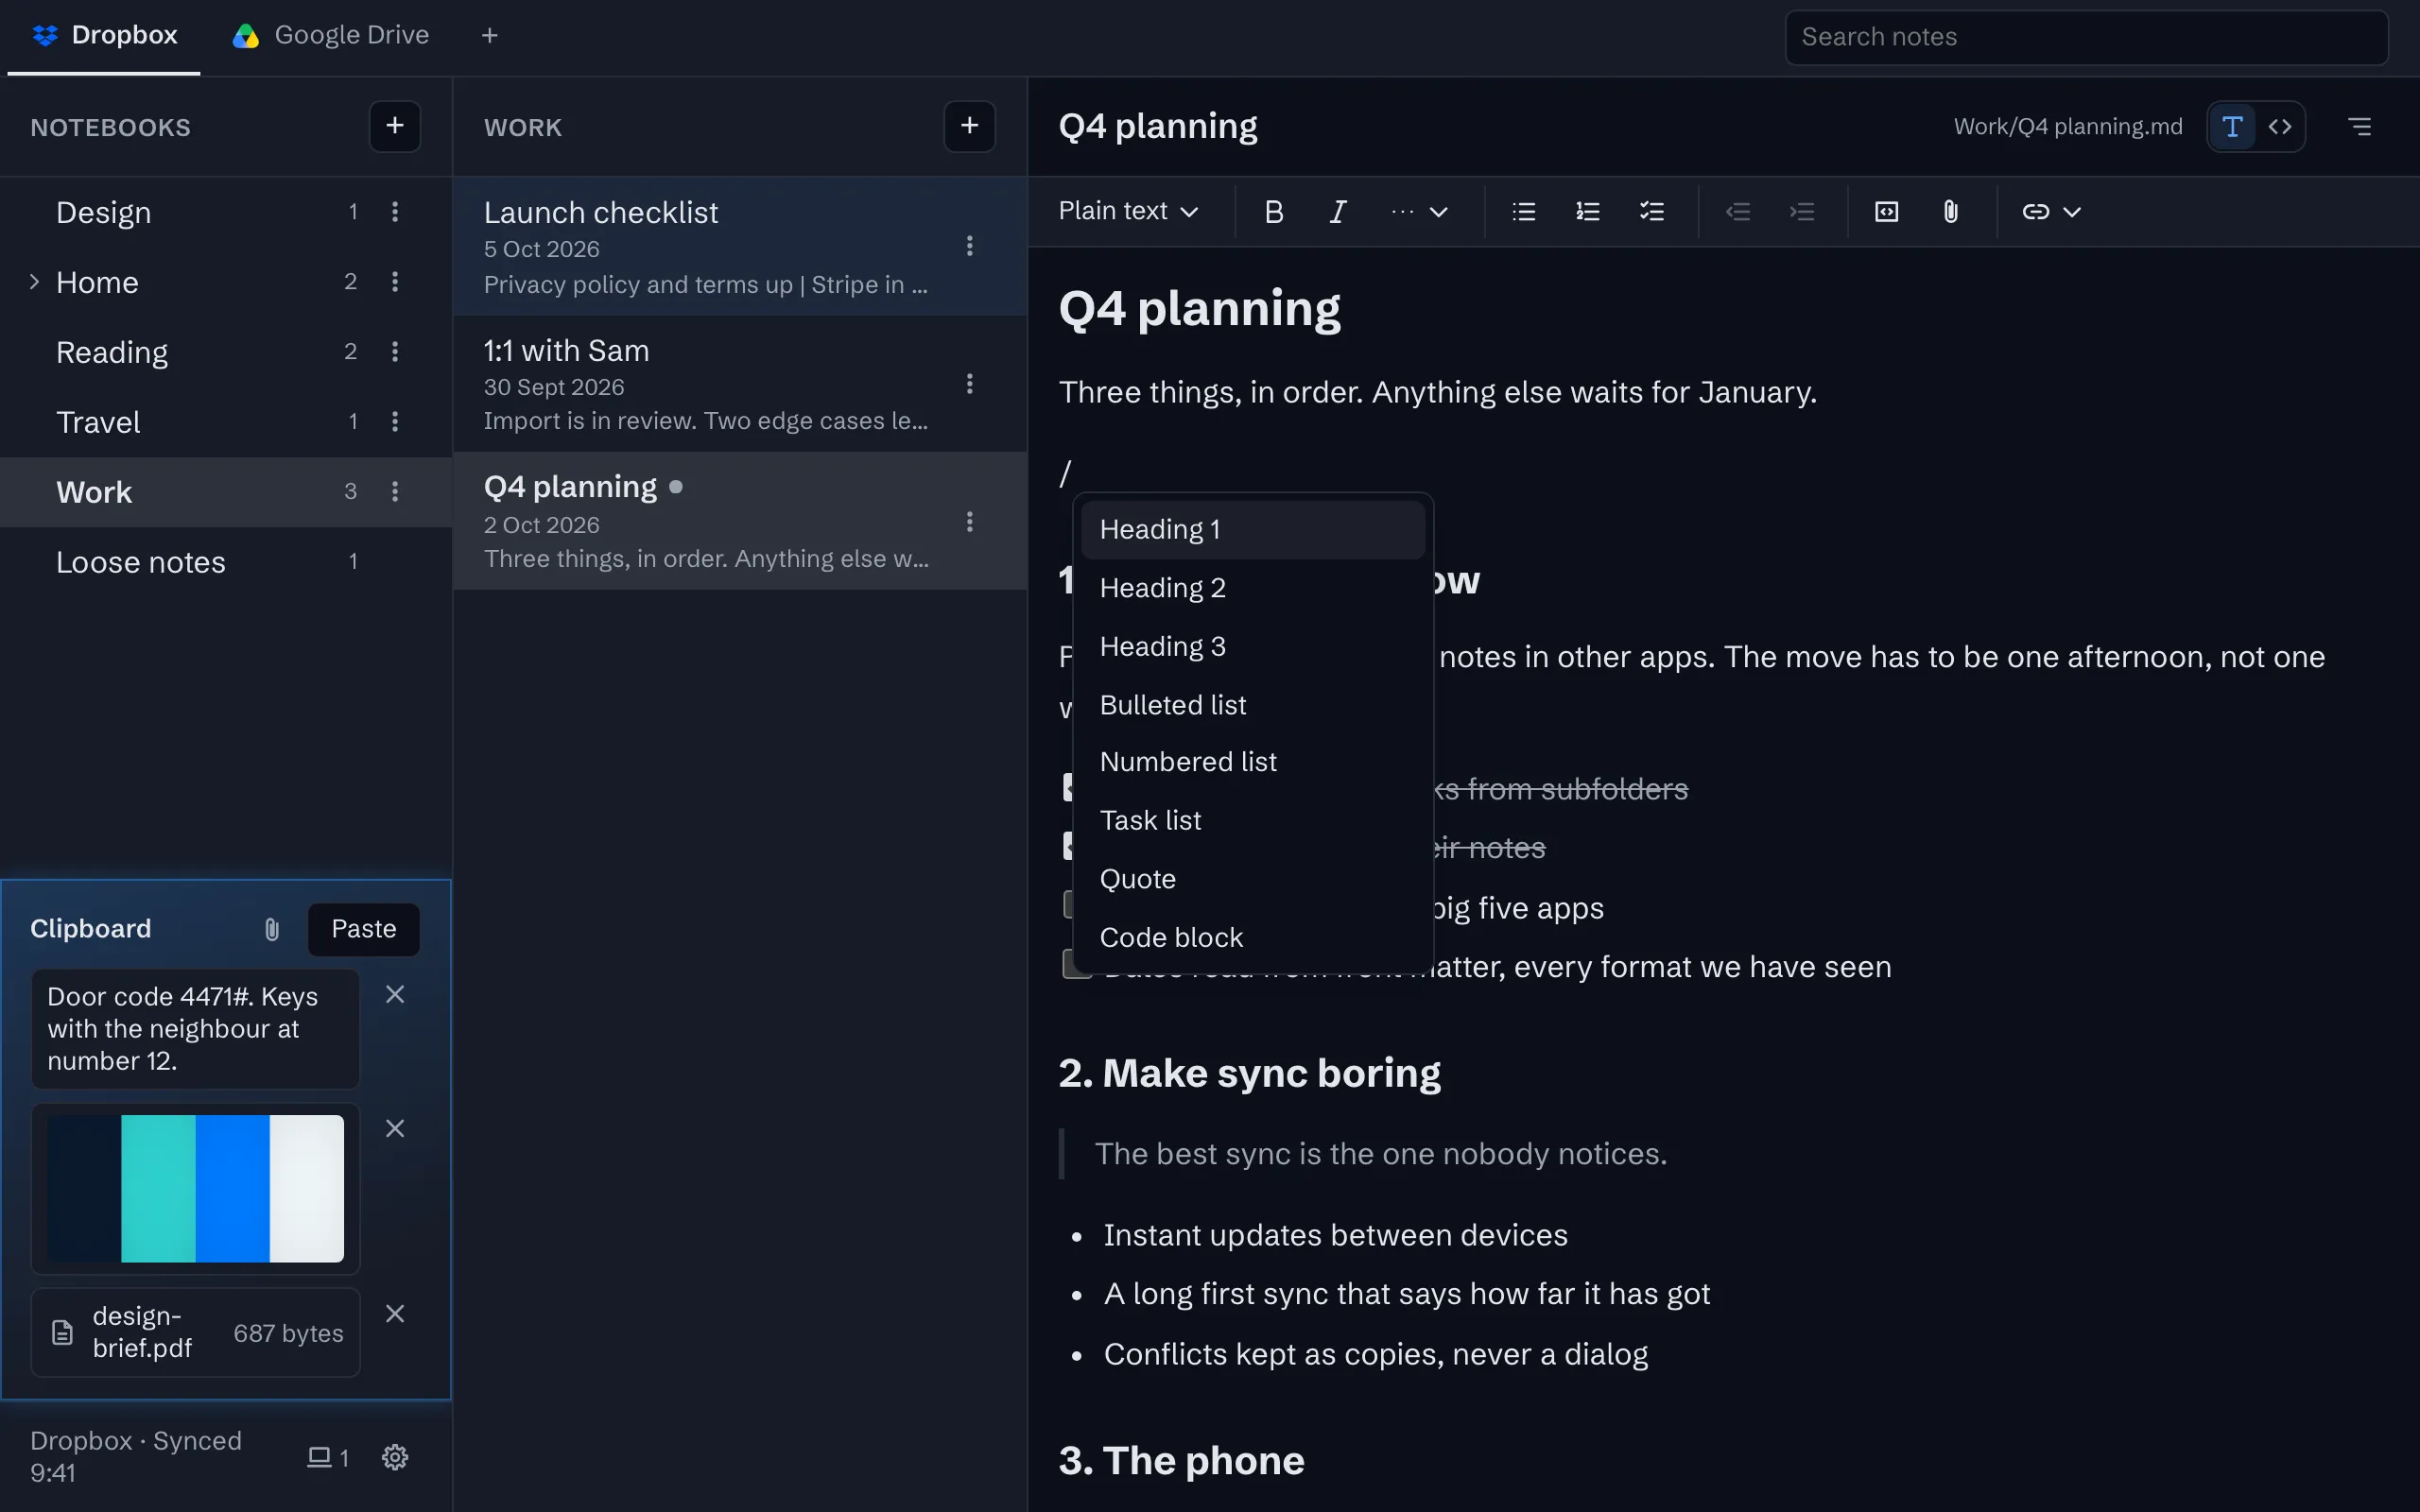Switch to the Google Drive tab
Screen dimensions: 2420x1512
[331, 36]
